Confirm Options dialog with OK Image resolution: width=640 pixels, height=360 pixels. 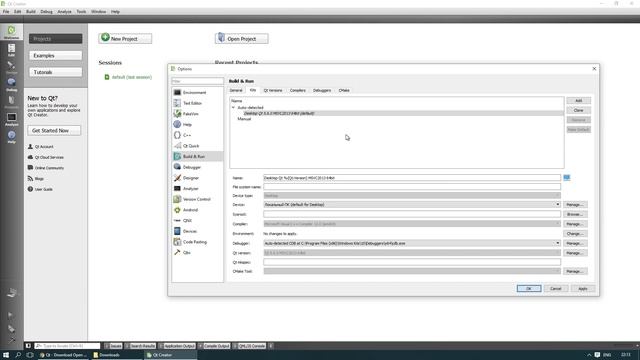pyautogui.click(x=529, y=289)
